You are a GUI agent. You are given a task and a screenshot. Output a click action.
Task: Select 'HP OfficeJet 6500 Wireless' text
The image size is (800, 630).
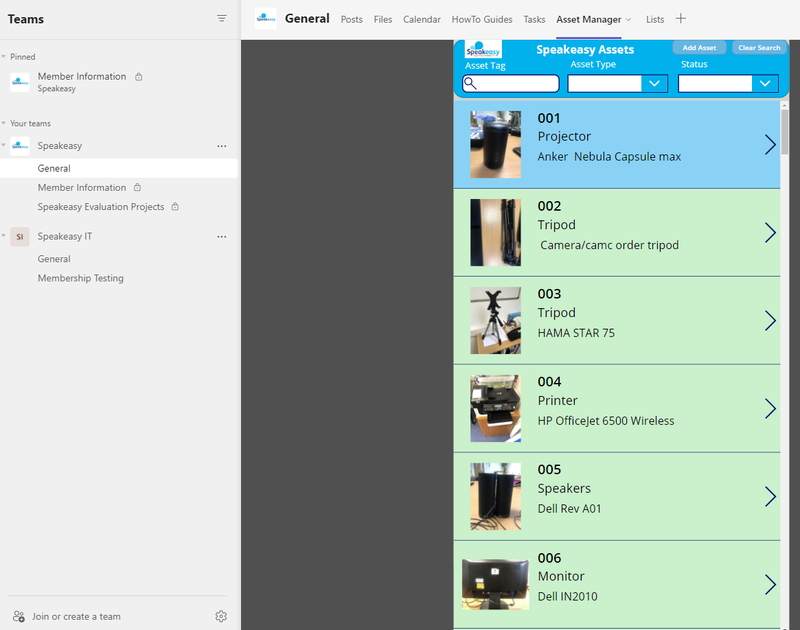pyautogui.click(x=606, y=421)
